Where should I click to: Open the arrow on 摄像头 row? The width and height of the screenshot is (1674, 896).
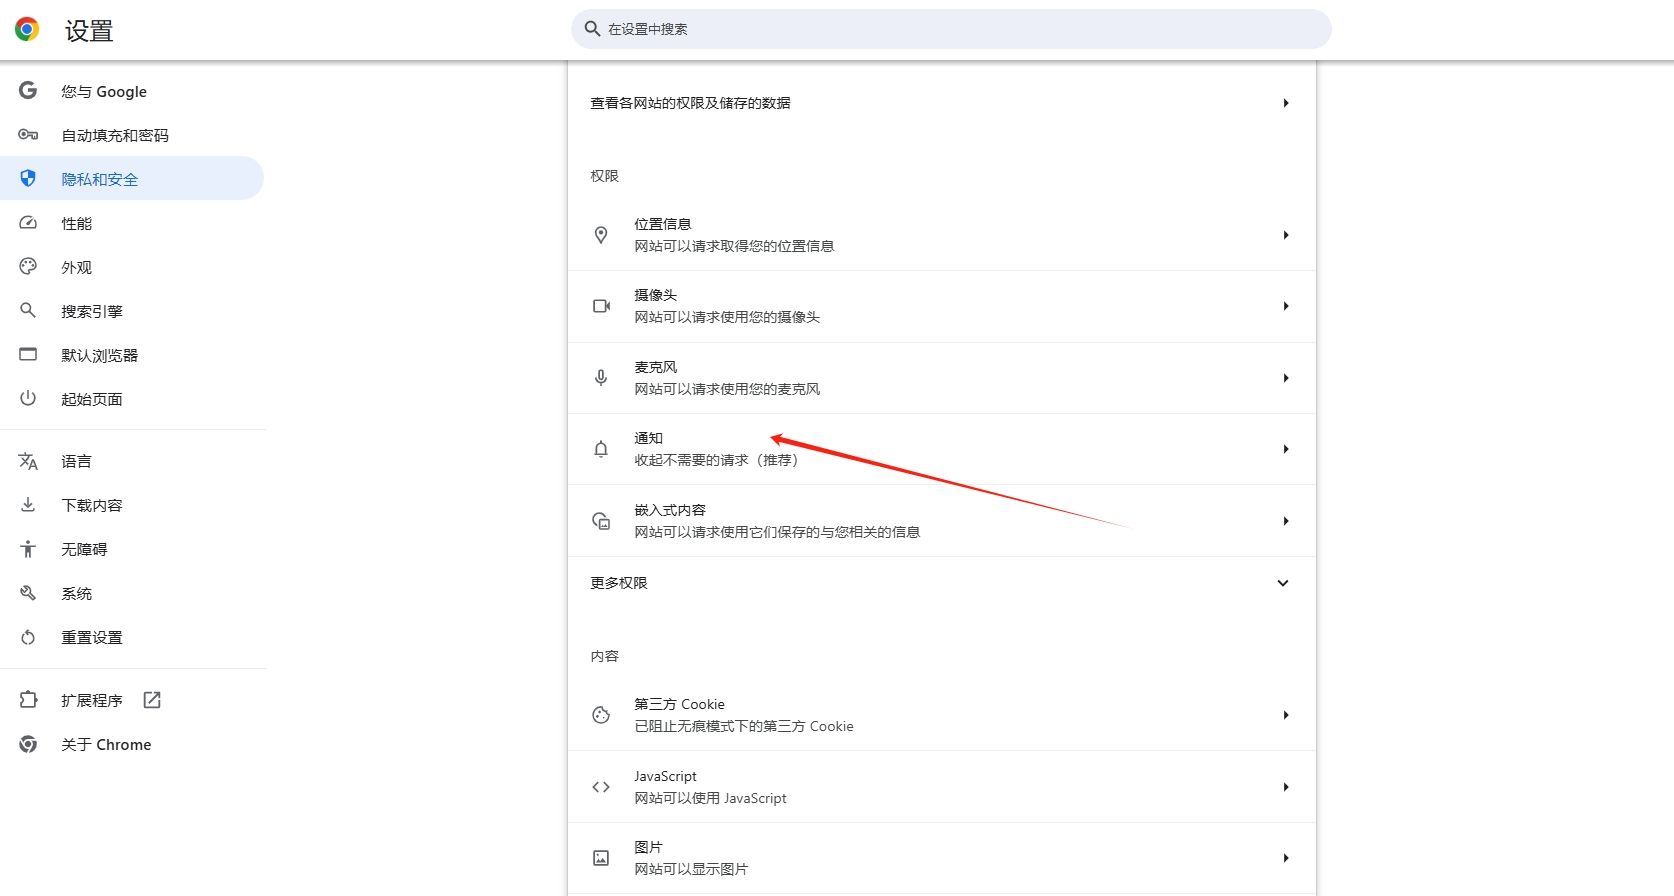point(1286,306)
